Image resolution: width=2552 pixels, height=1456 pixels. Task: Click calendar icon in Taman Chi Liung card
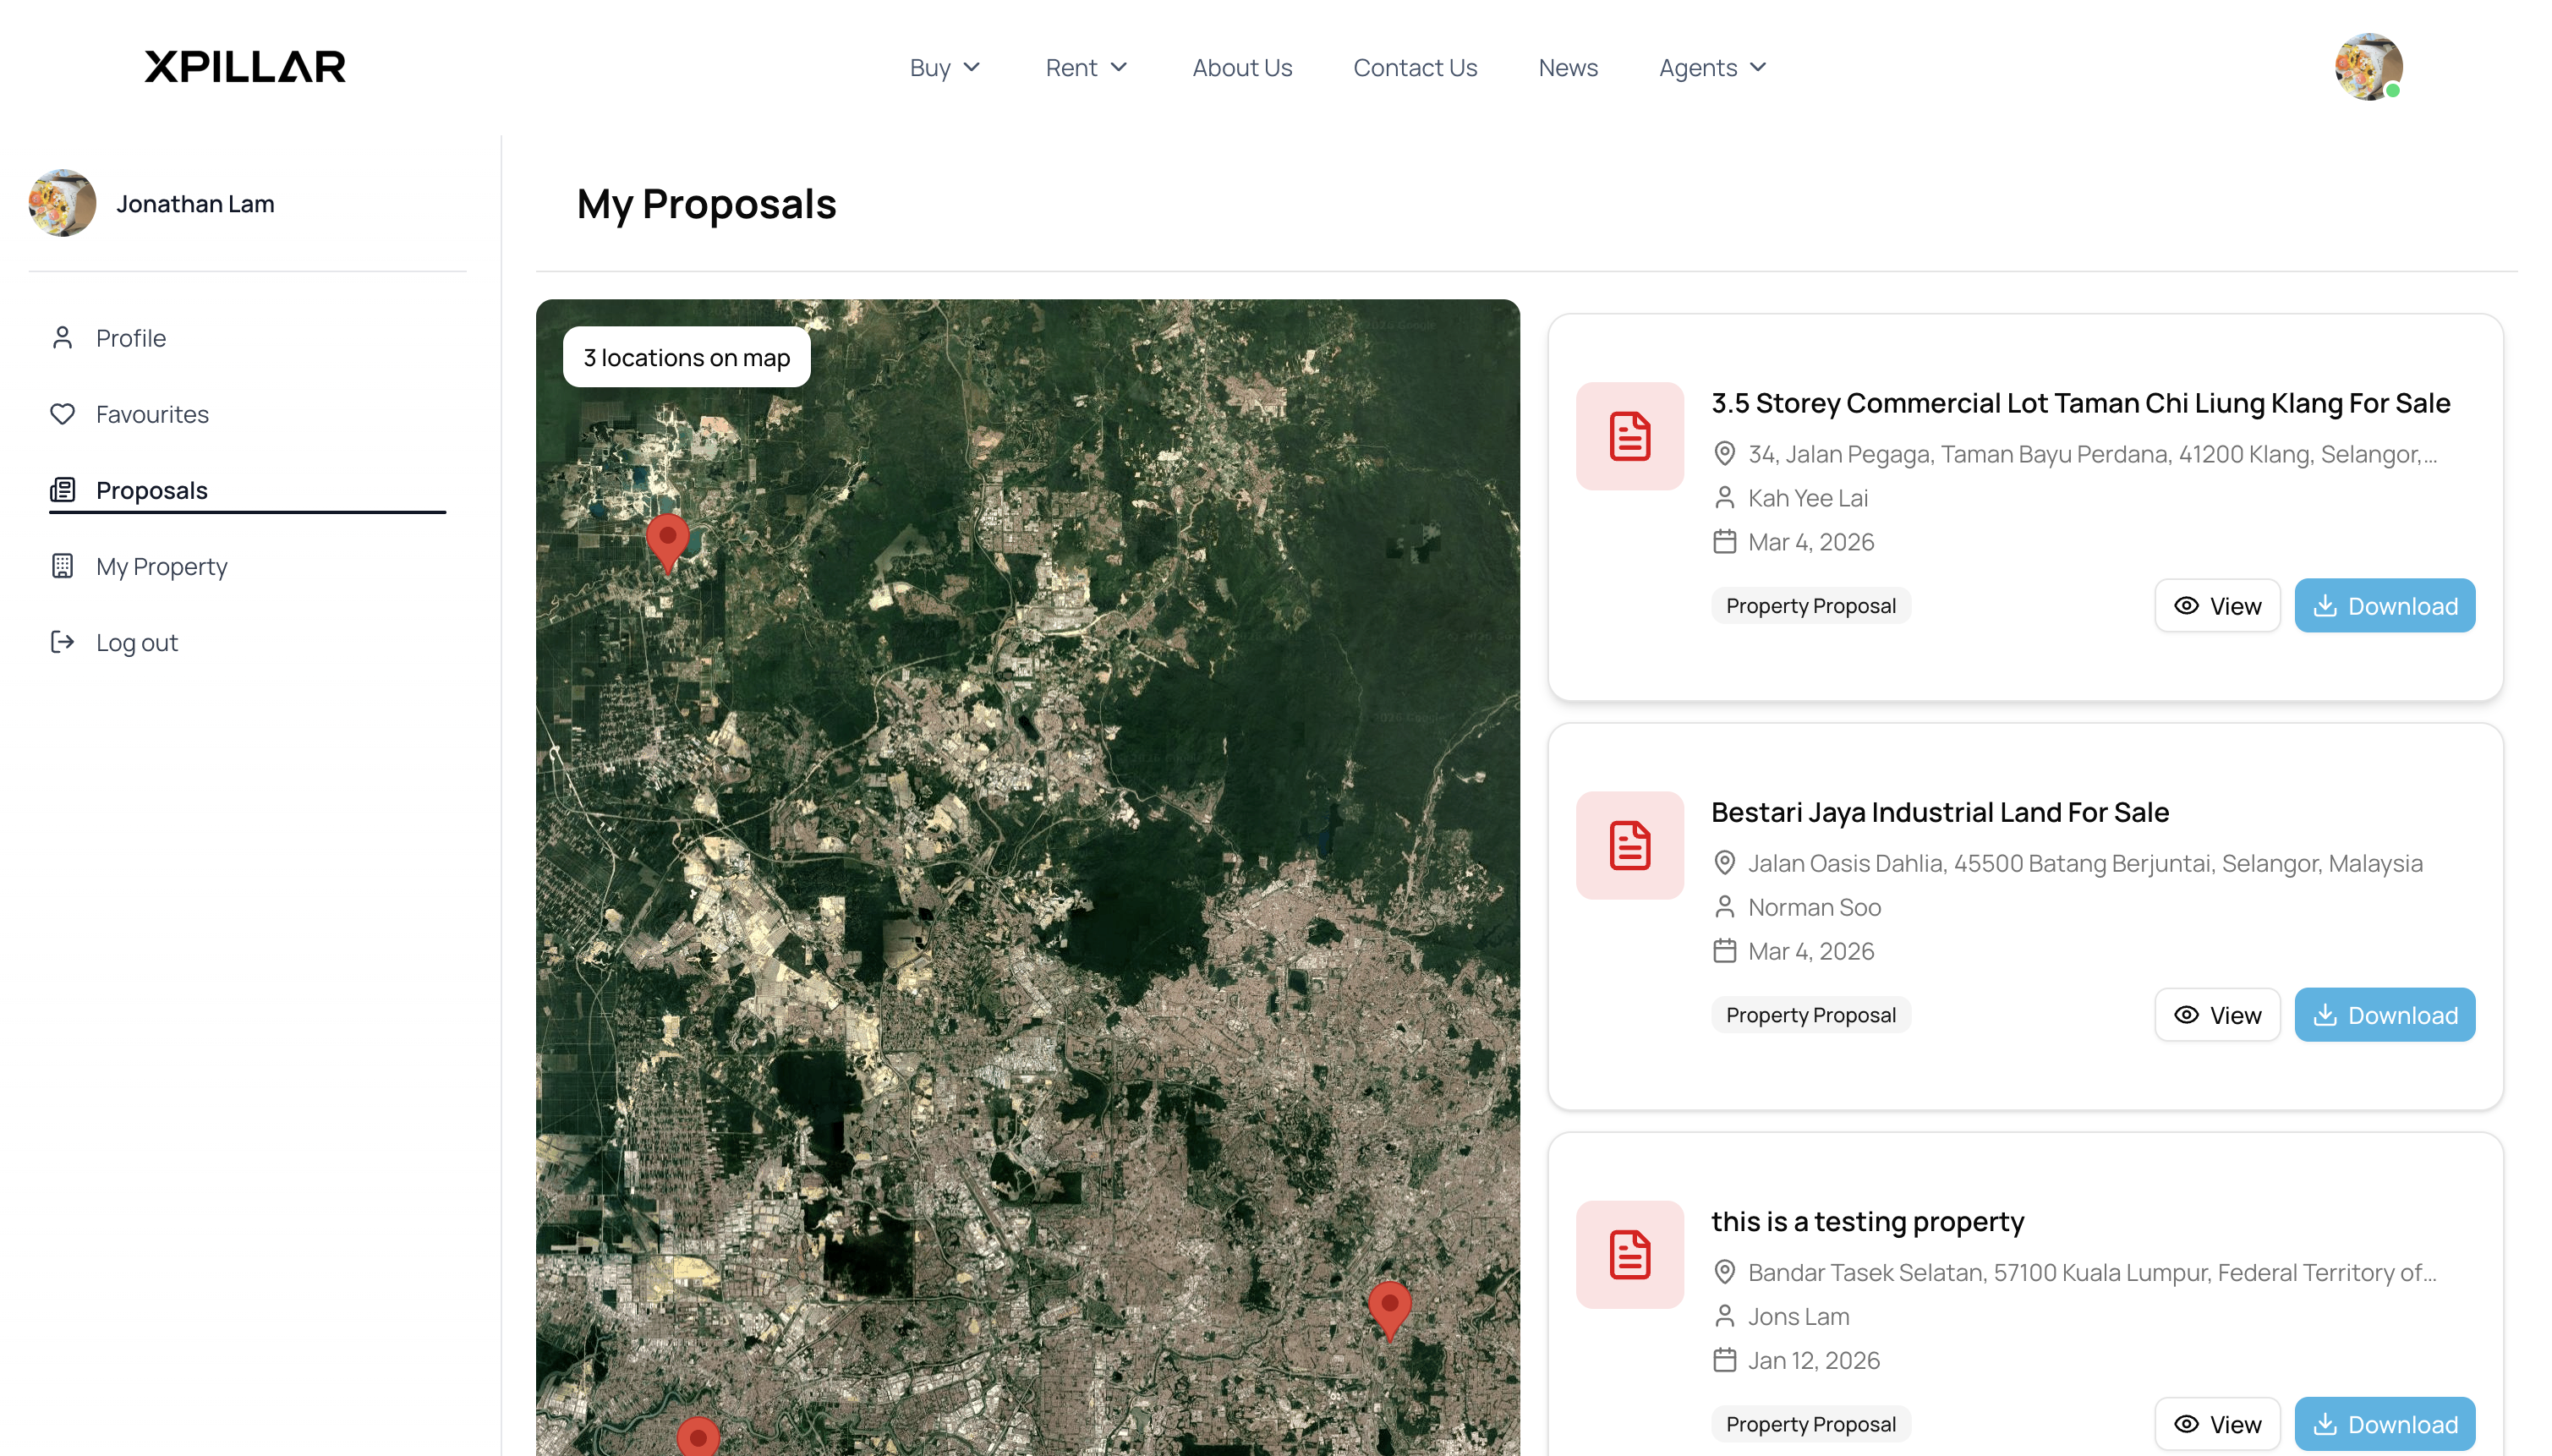[1724, 542]
